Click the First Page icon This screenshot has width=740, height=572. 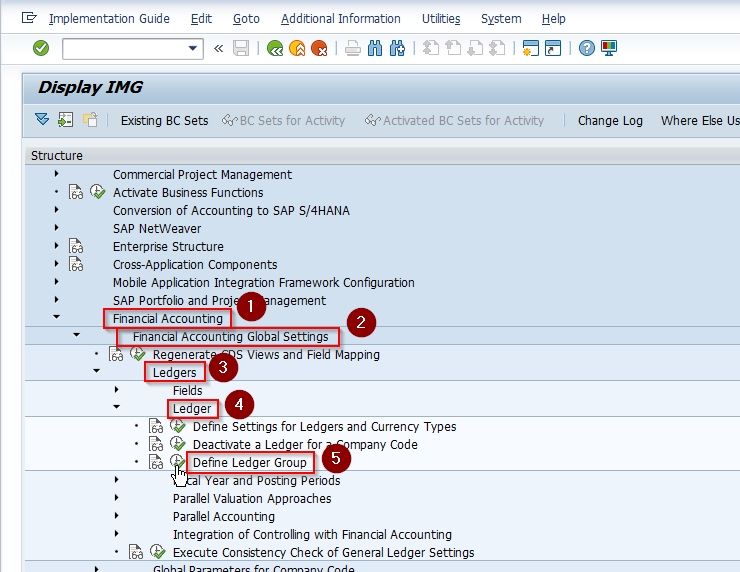tap(430, 48)
